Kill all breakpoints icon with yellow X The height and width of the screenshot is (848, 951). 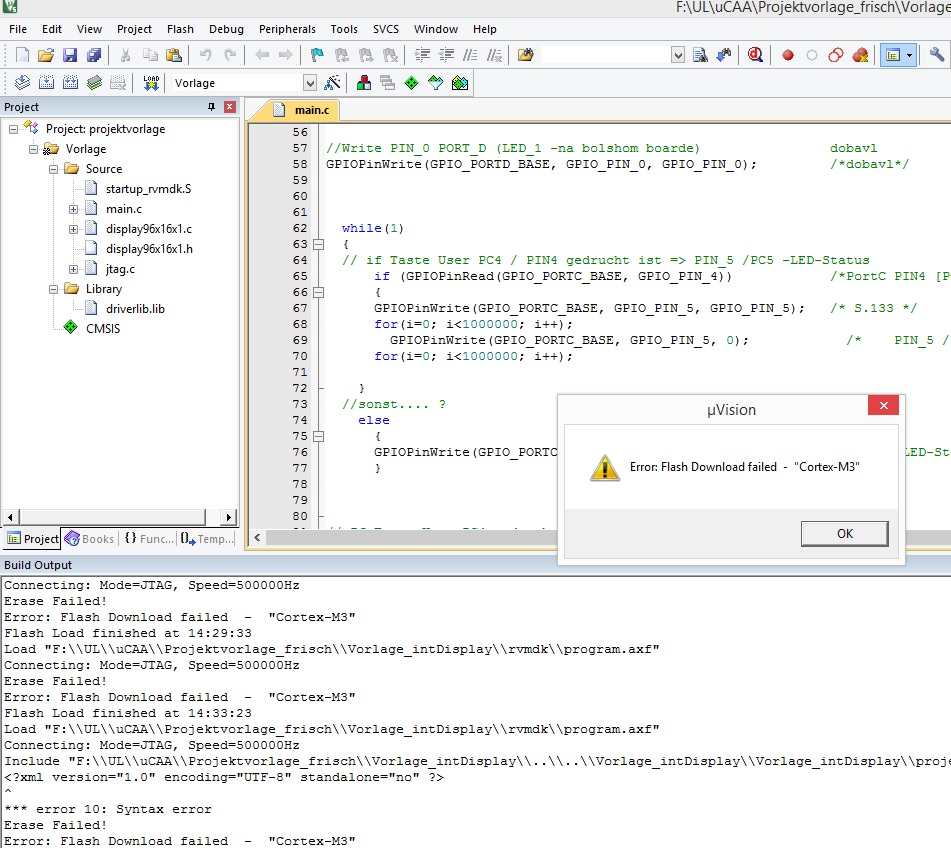(x=858, y=55)
